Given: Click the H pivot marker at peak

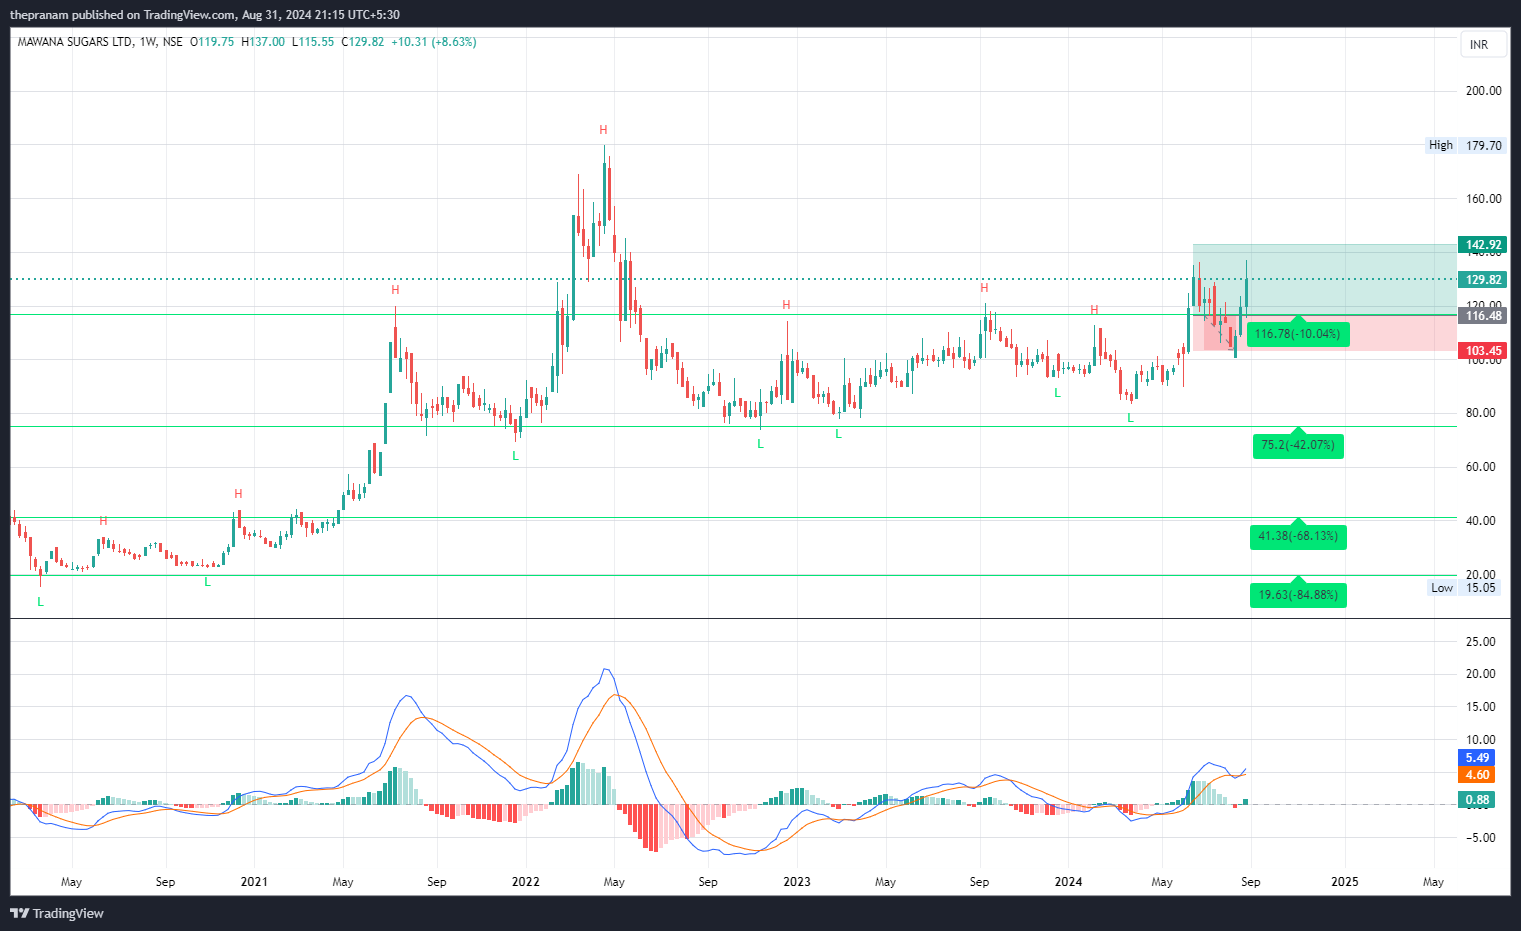Looking at the screenshot, I should [x=603, y=130].
